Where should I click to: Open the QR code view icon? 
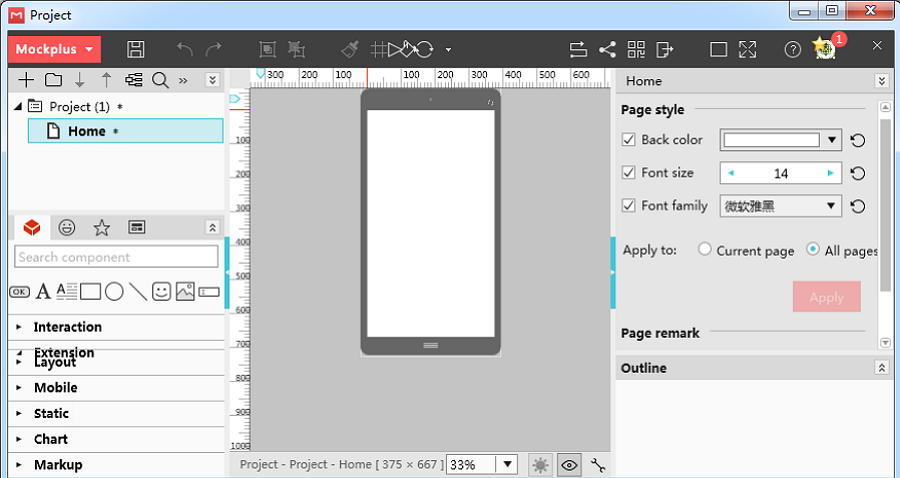tap(636, 49)
